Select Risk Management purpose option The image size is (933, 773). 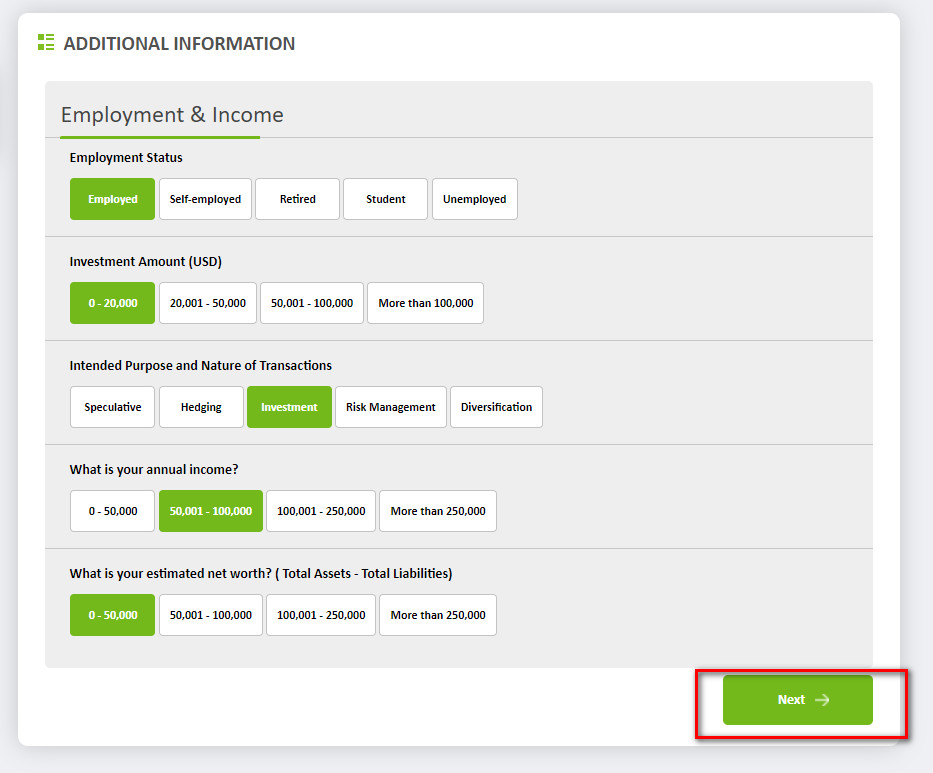tap(390, 407)
